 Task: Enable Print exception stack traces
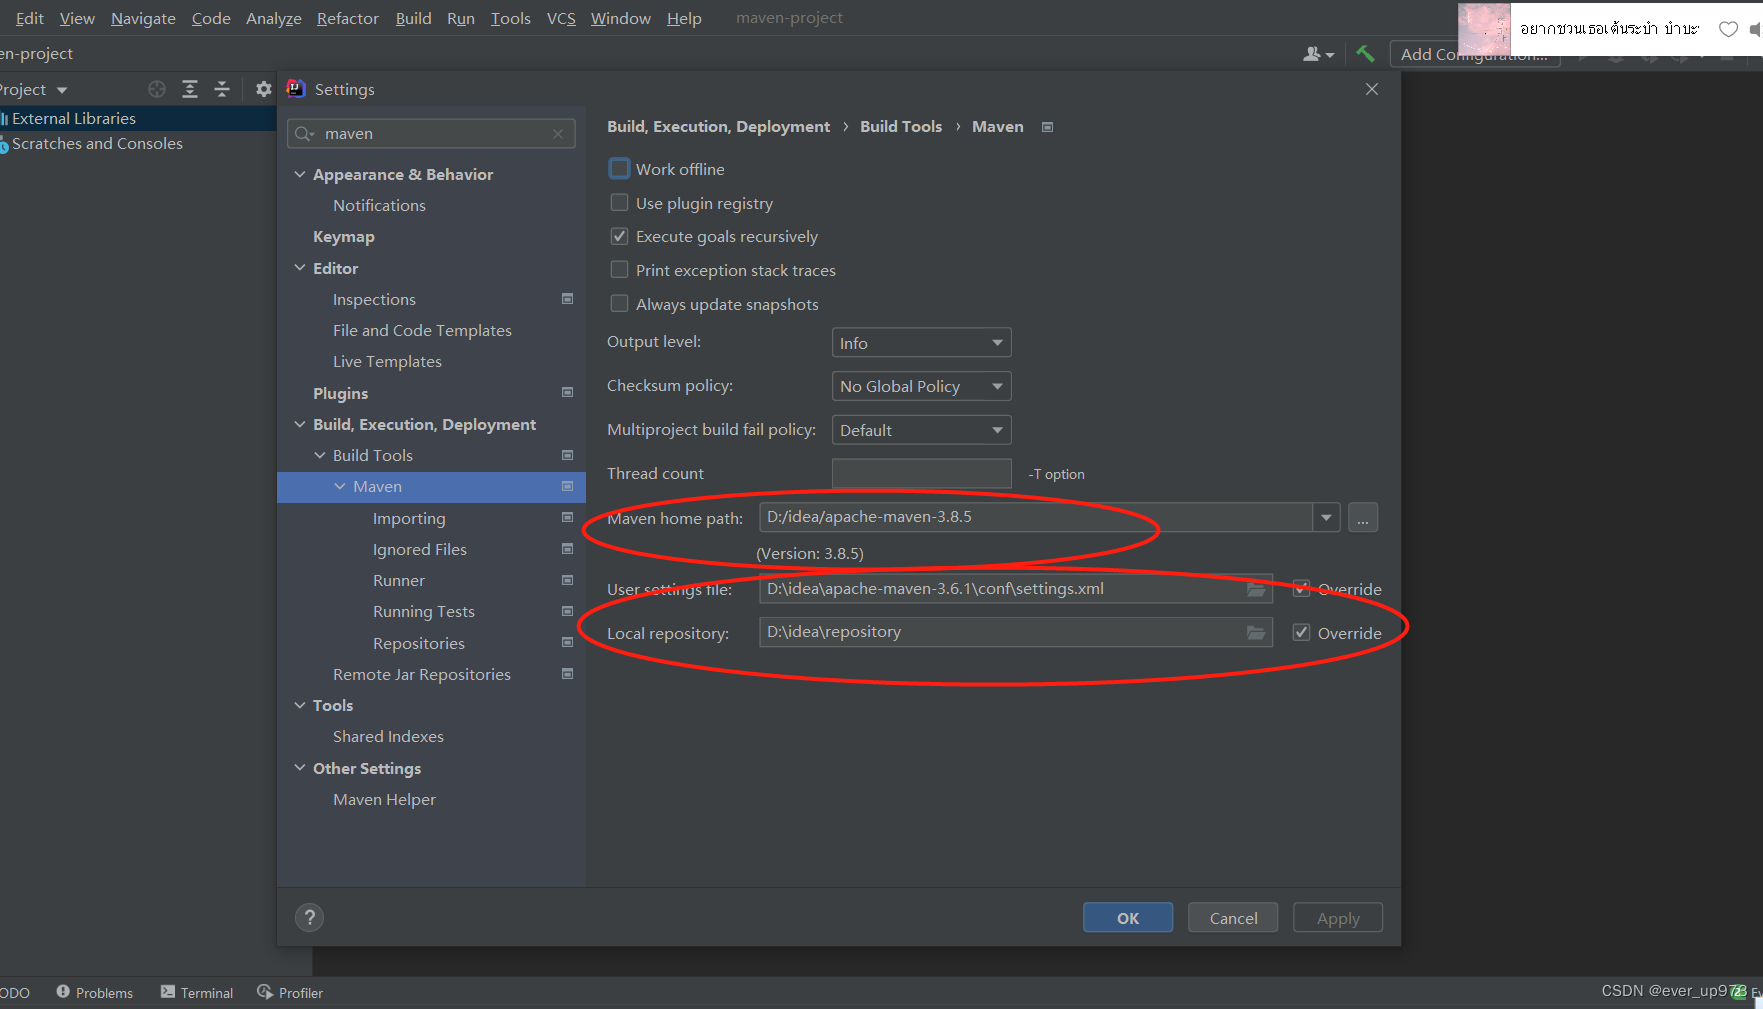coord(620,270)
